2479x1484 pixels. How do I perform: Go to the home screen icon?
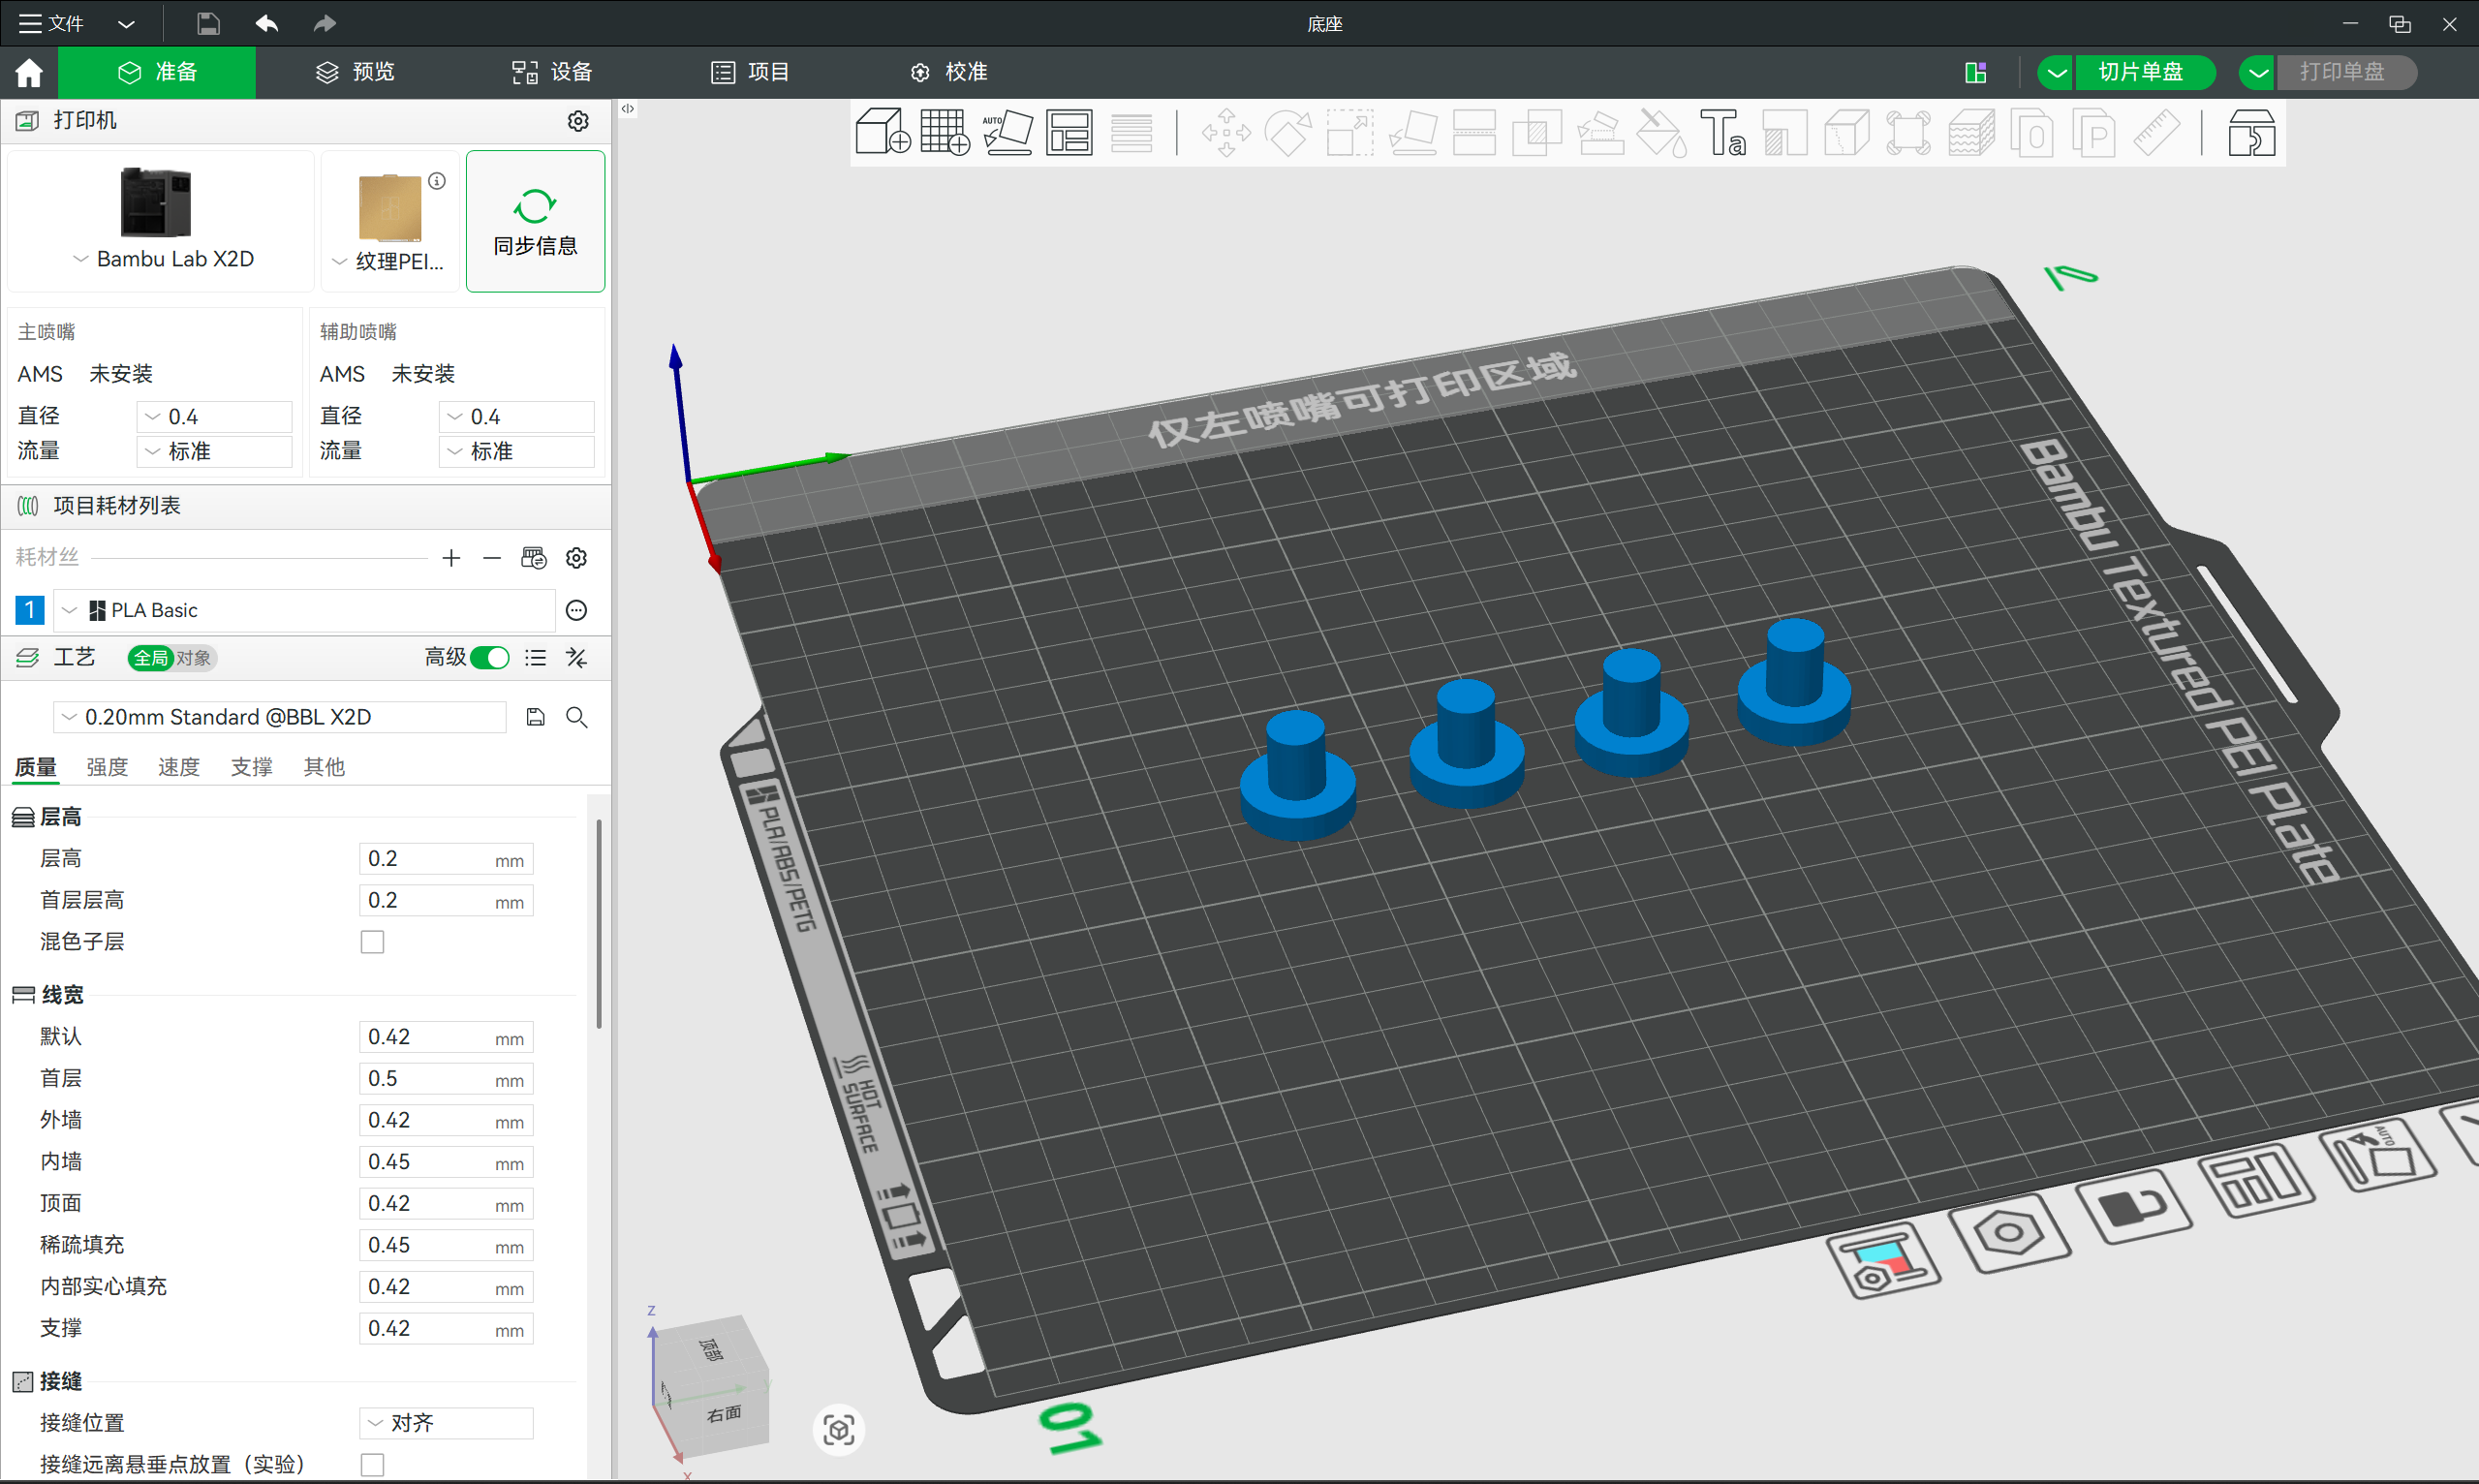click(x=29, y=72)
